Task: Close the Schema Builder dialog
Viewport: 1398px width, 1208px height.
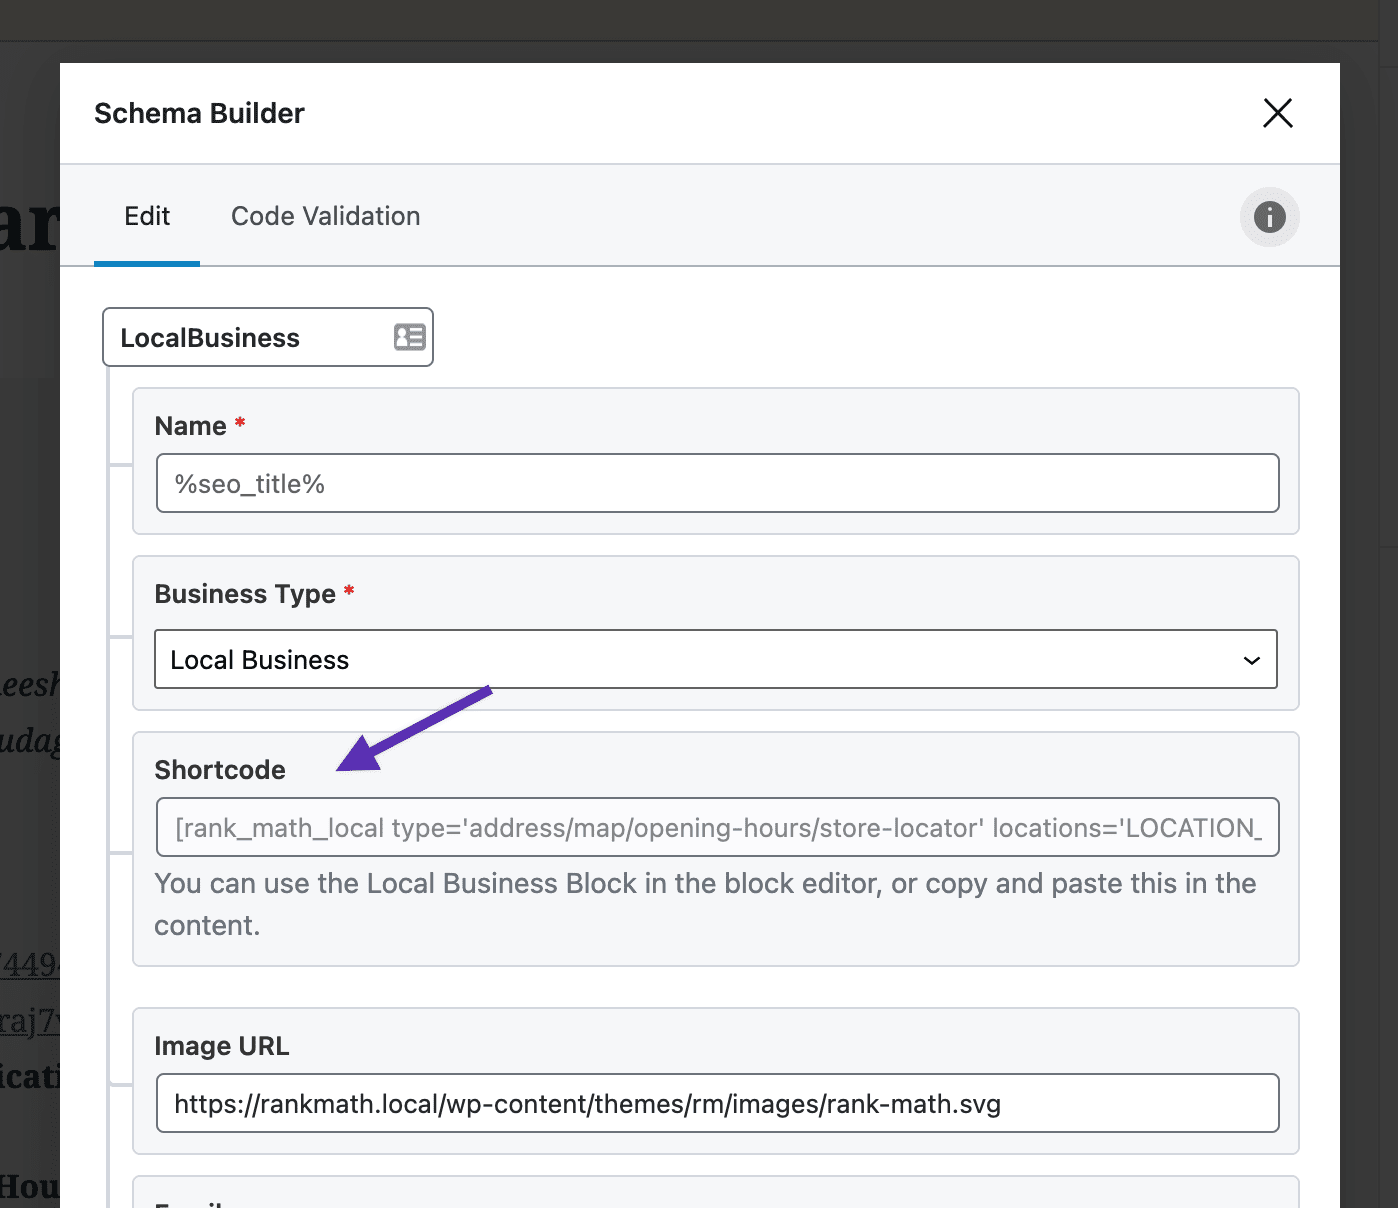Action: click(1277, 113)
